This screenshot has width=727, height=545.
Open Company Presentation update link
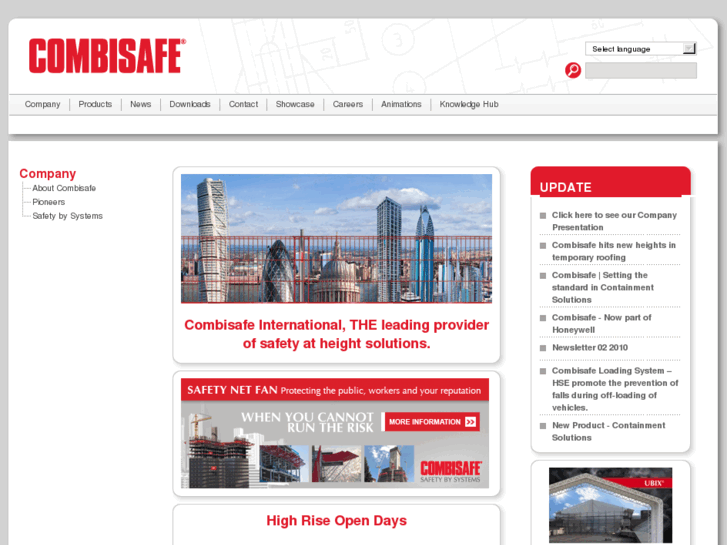pos(614,221)
